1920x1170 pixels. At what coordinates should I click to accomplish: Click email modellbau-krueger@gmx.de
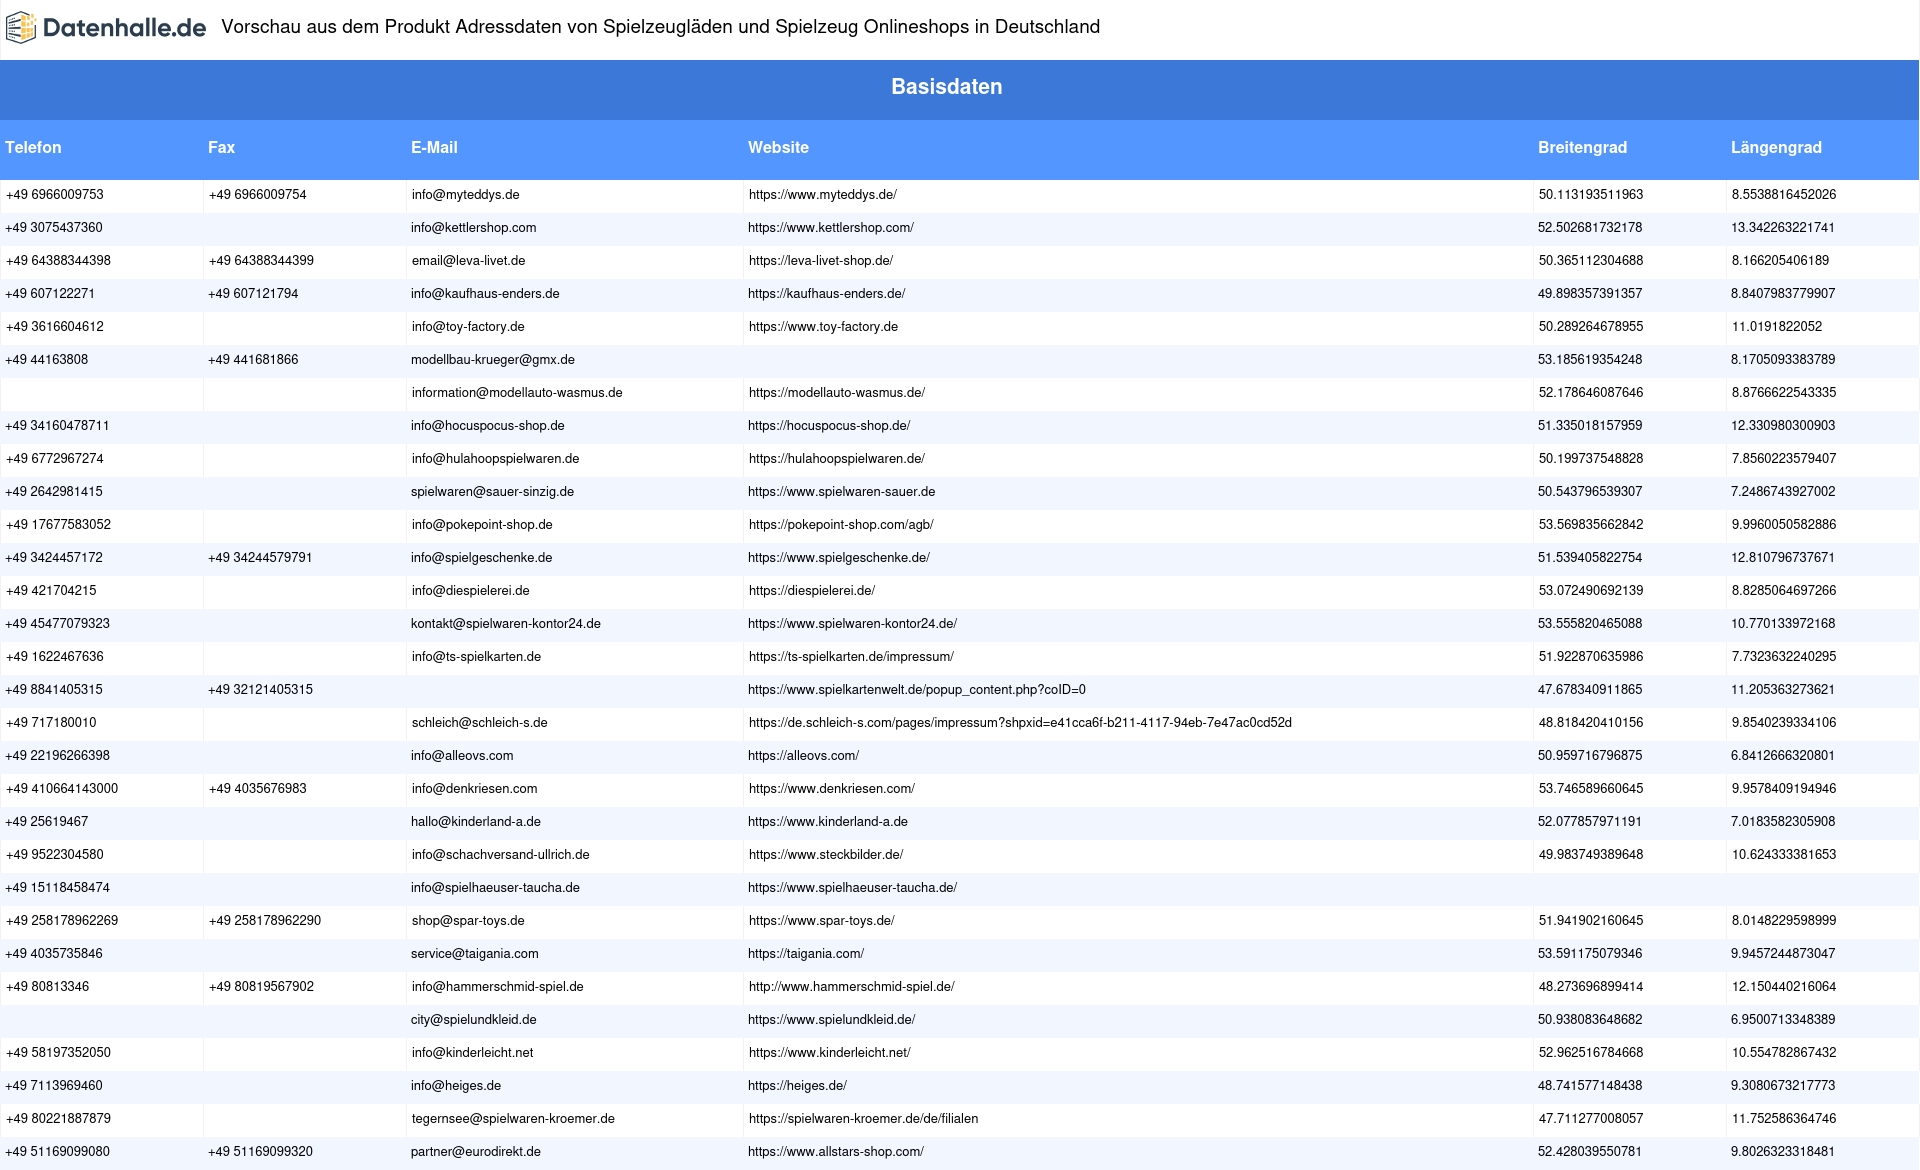(492, 360)
